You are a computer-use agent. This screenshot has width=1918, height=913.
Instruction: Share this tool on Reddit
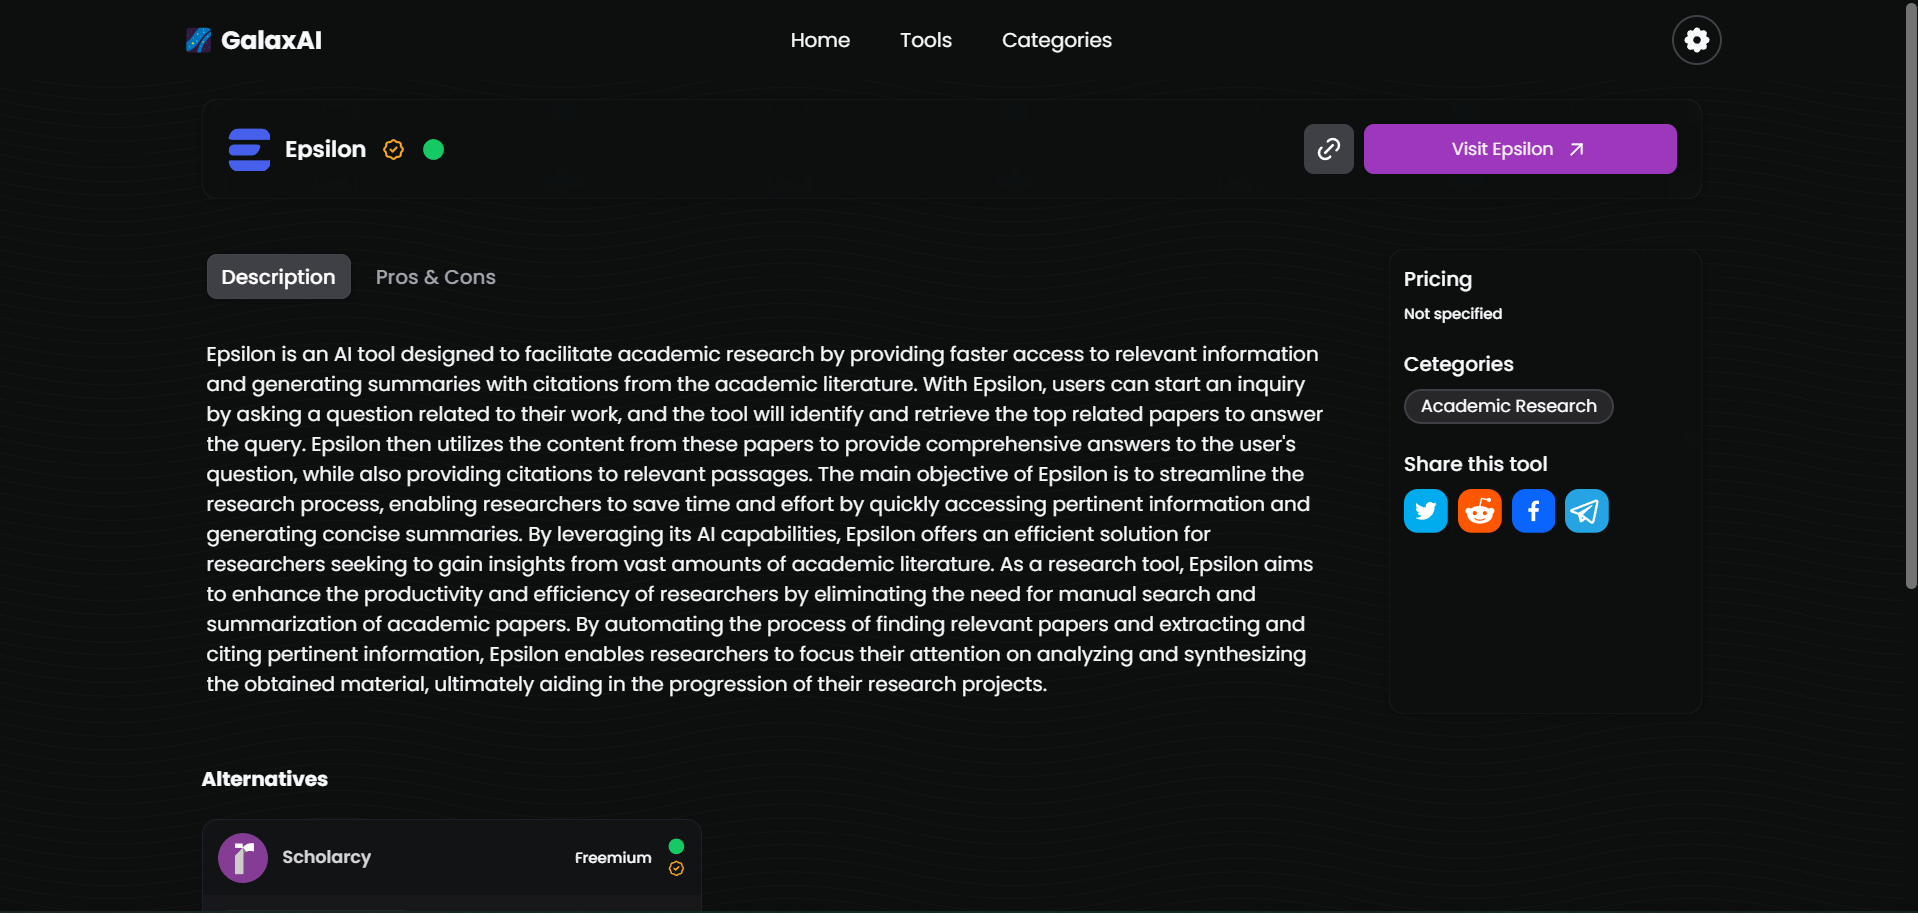coord(1479,511)
